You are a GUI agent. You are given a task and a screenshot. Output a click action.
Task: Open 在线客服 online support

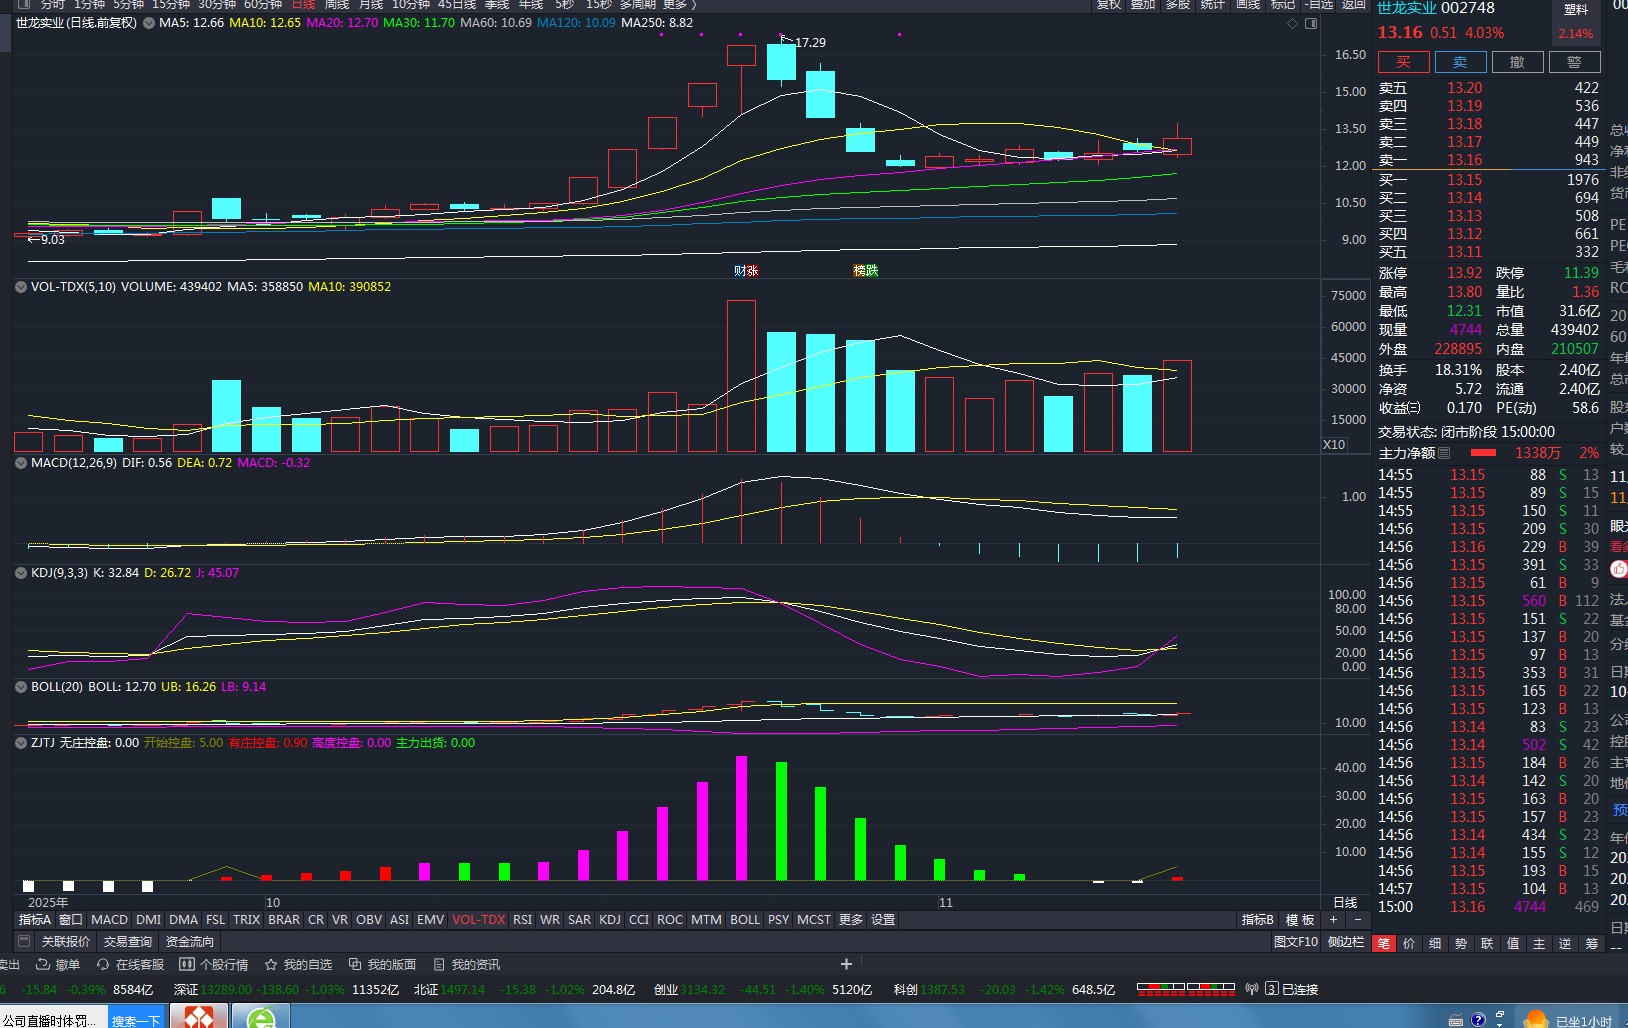130,965
